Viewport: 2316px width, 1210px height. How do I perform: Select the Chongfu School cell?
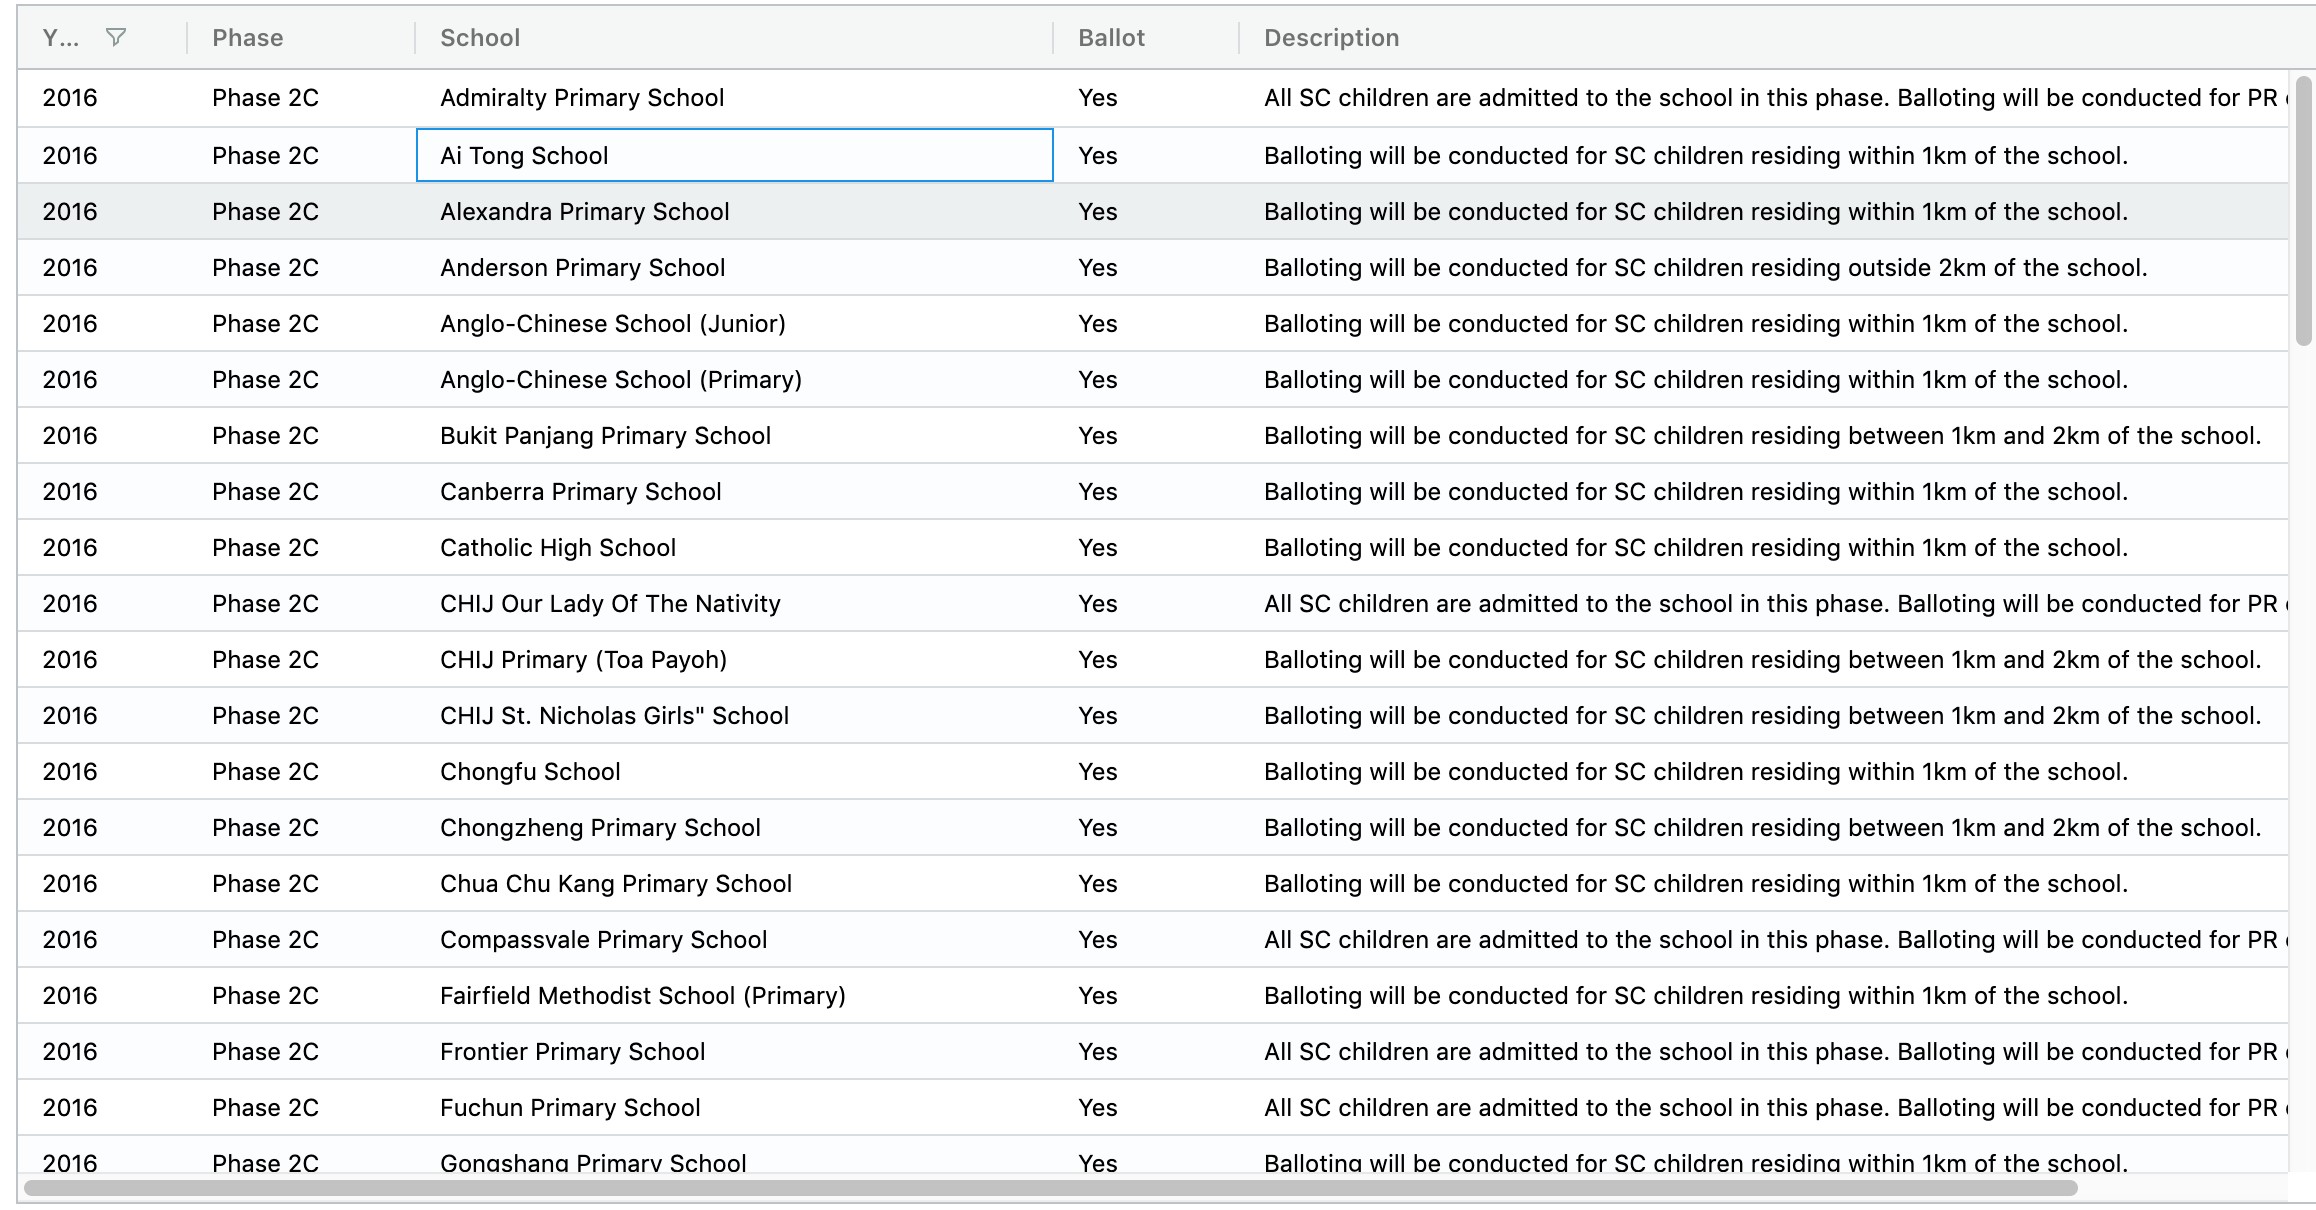point(530,772)
